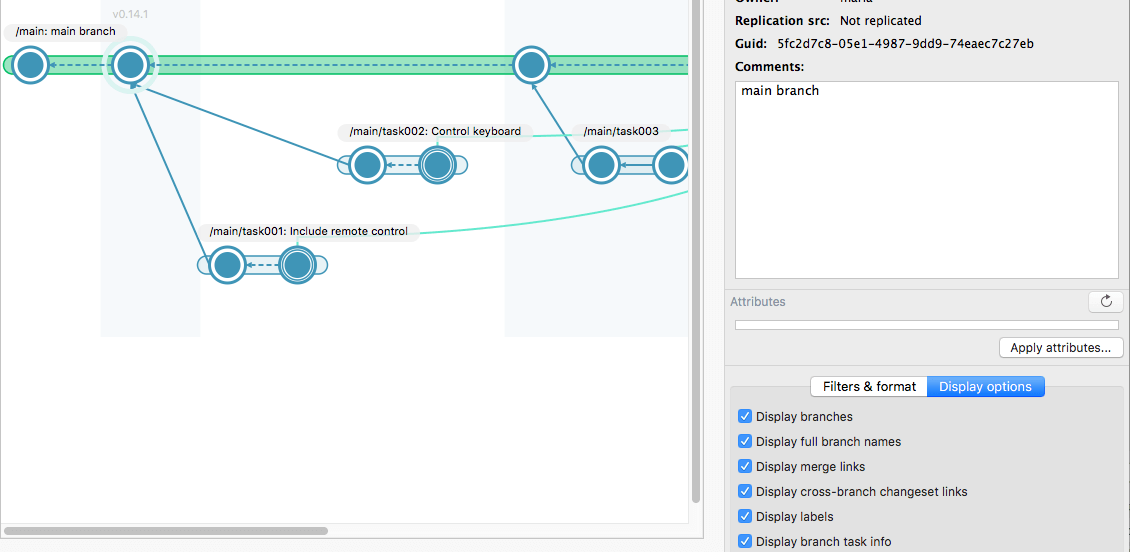This screenshot has width=1130, height=552.
Task: Toggle Display cross-branch changeset links
Action: [745, 491]
